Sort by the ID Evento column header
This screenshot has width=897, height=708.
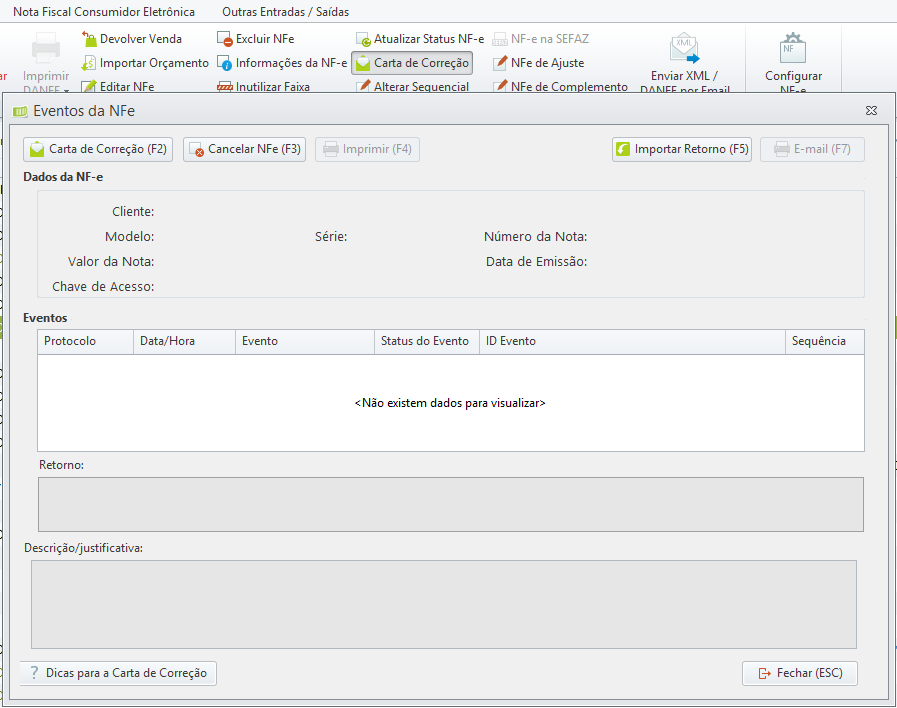(x=632, y=341)
